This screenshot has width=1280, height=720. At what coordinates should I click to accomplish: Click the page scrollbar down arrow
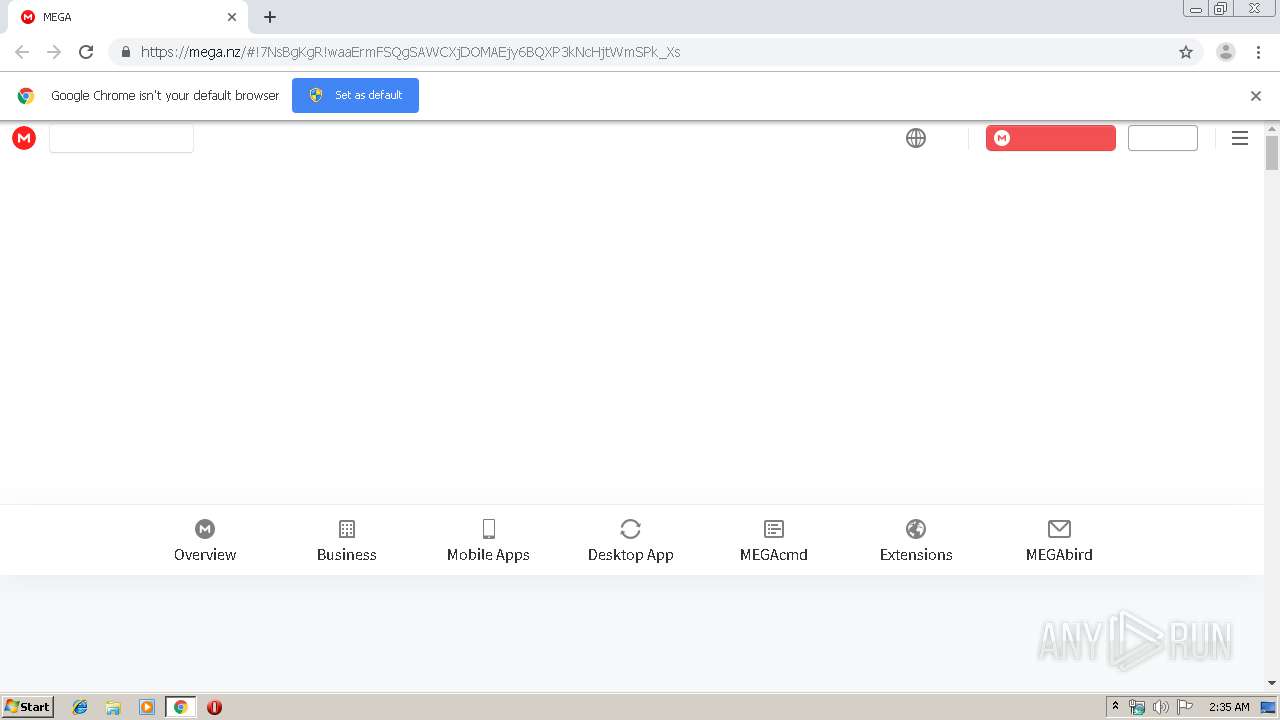pos(1272,683)
